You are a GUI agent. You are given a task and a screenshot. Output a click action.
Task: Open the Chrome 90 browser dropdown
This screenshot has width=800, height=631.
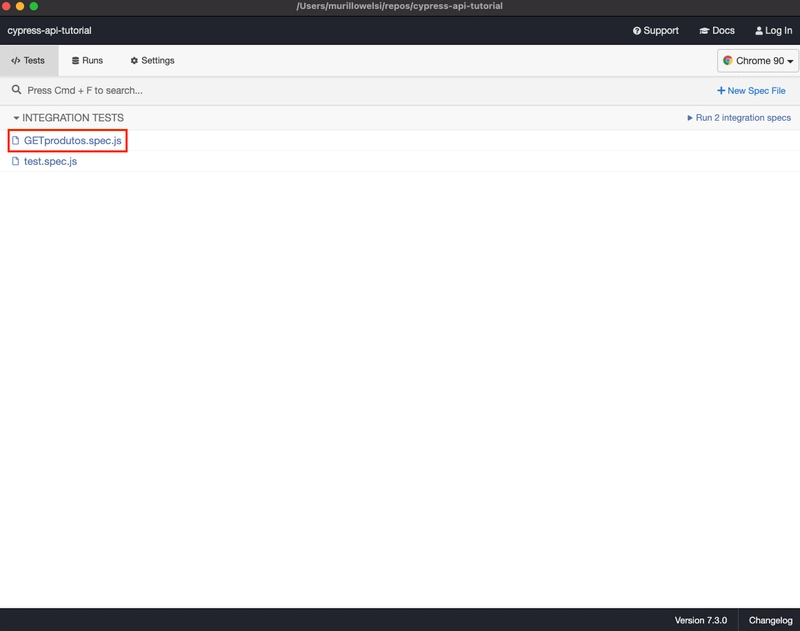pos(758,61)
